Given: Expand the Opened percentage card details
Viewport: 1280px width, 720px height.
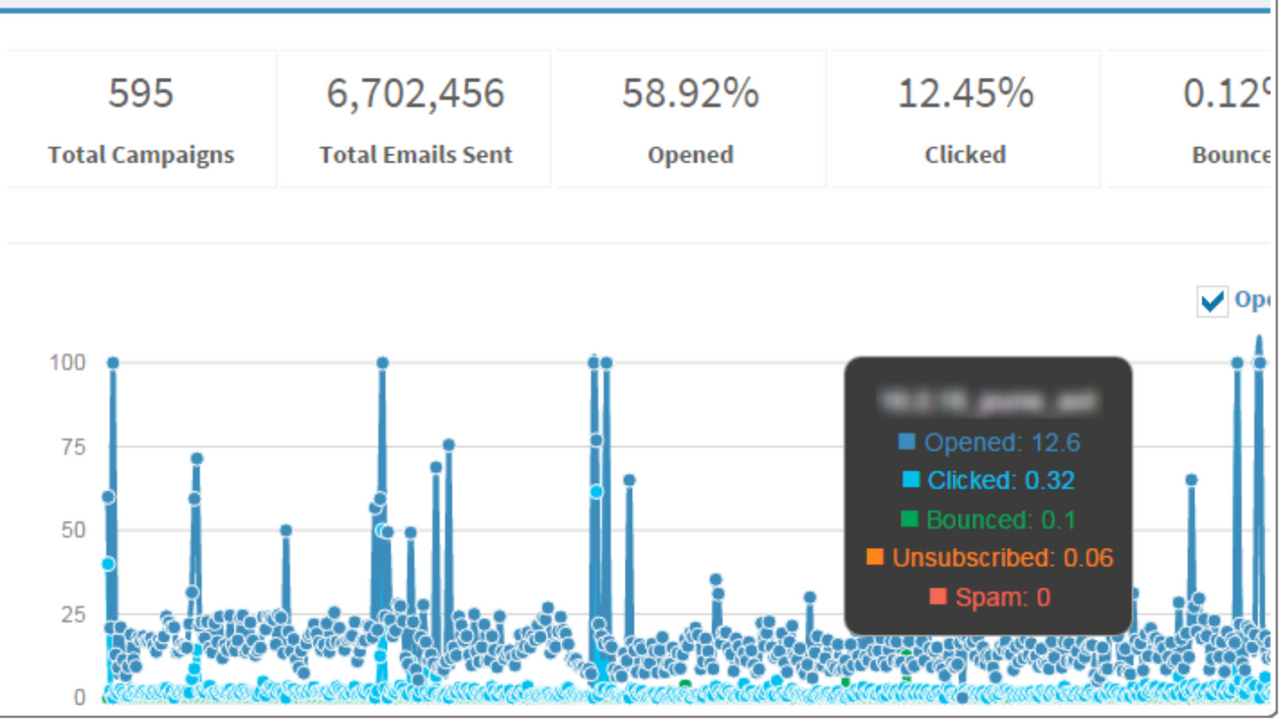Looking at the screenshot, I should click(690, 118).
